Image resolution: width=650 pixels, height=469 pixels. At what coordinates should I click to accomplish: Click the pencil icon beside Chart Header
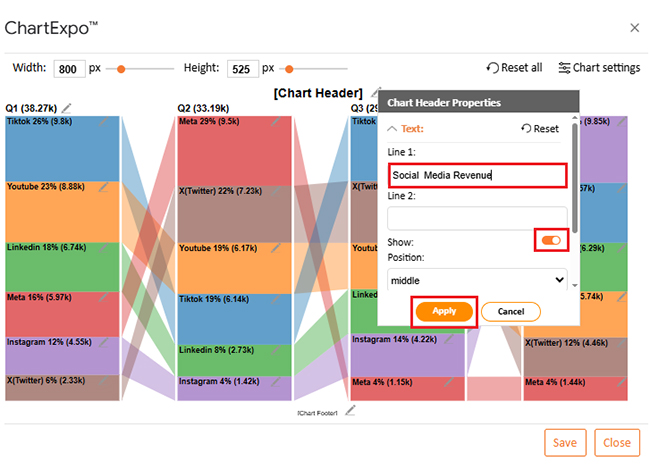point(375,92)
